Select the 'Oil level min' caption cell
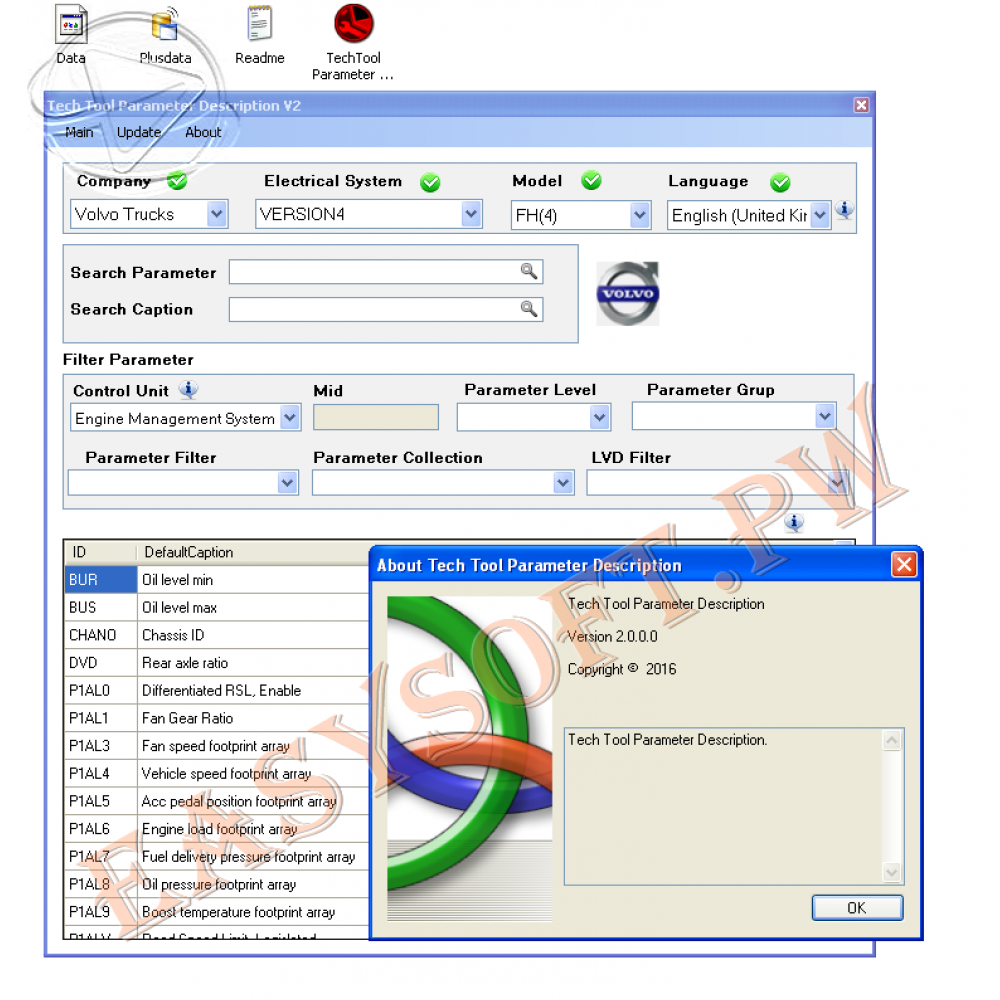 coord(253,579)
